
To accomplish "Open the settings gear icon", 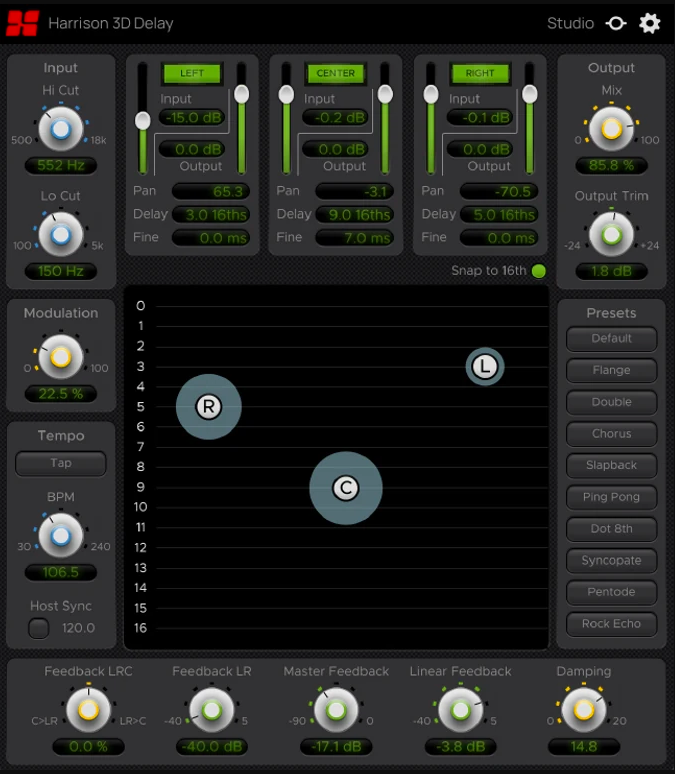I will [649, 23].
